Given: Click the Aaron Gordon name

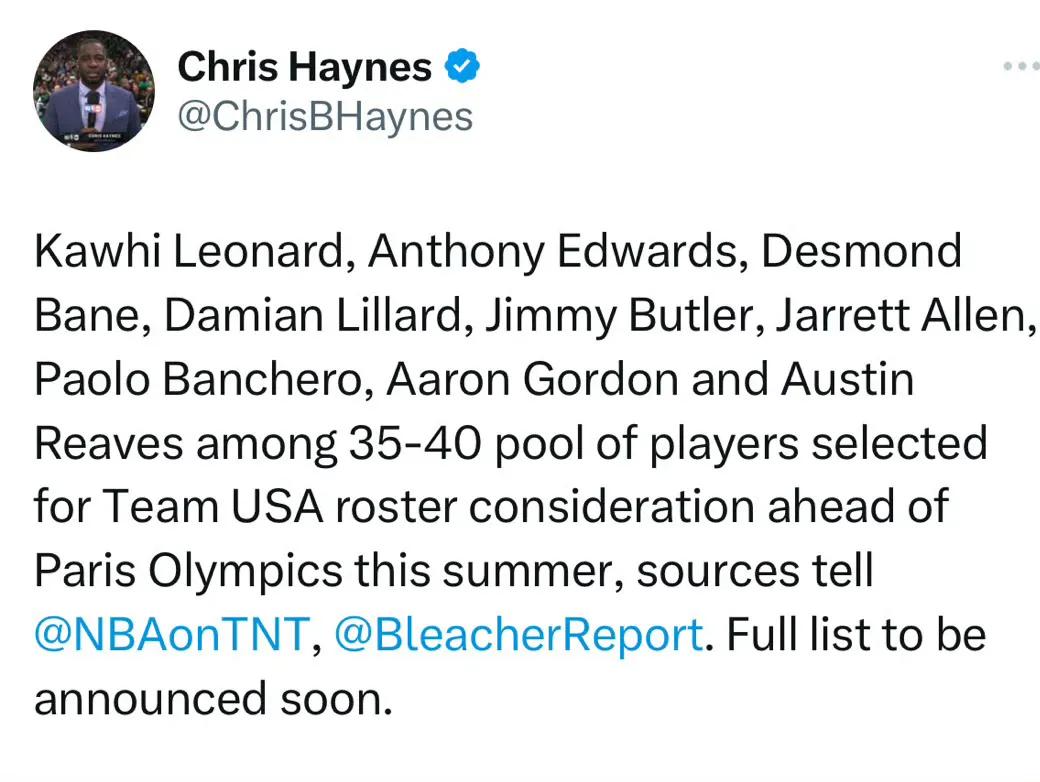Looking at the screenshot, I should click(x=532, y=379).
